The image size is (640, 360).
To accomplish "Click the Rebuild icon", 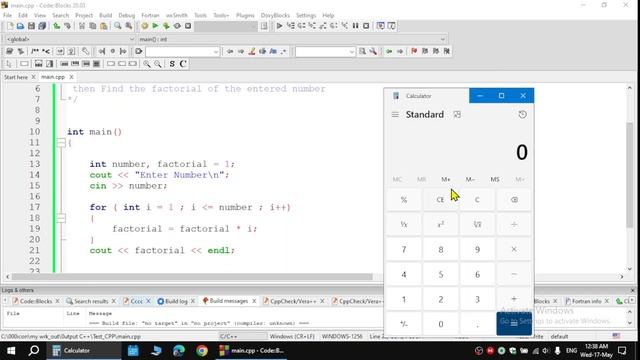I will (177, 26).
